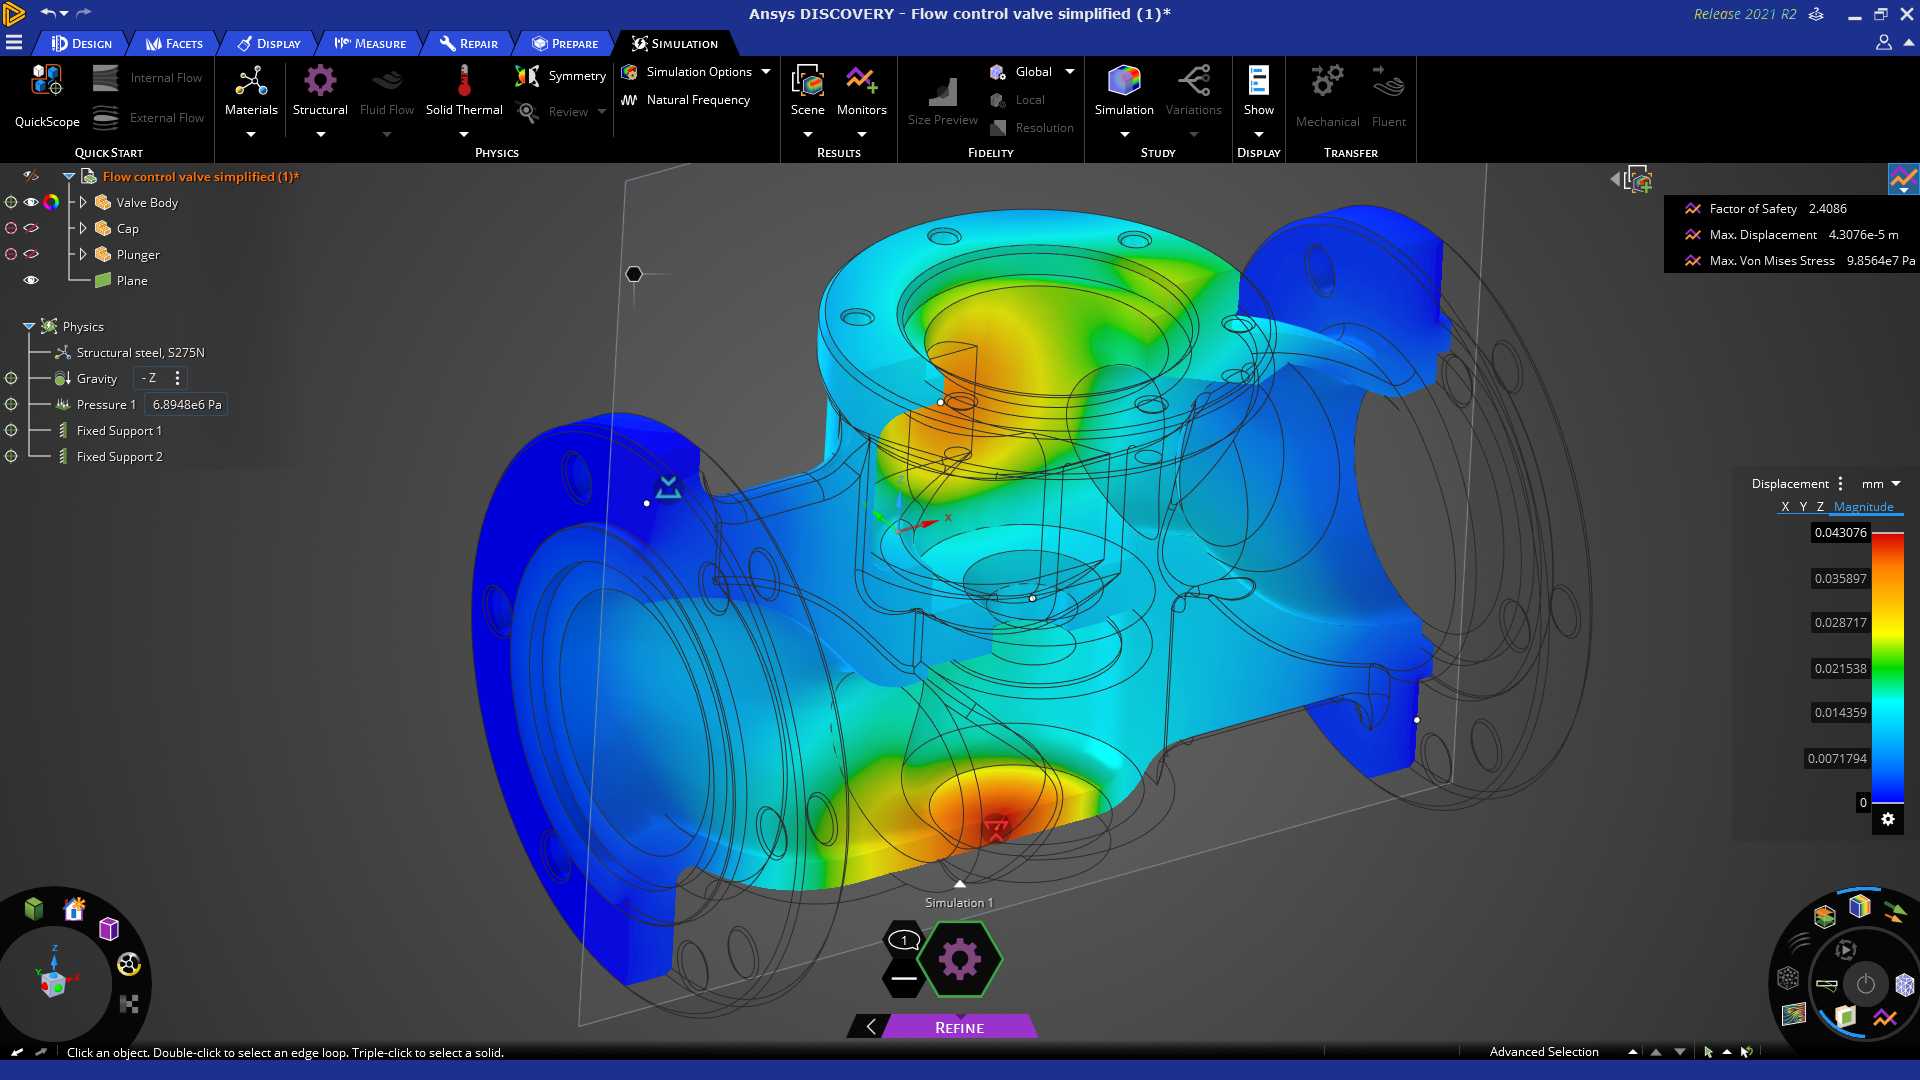Click the simulation solve gear hexagon
Image resolution: width=1920 pixels, height=1080 pixels.
(x=959, y=960)
